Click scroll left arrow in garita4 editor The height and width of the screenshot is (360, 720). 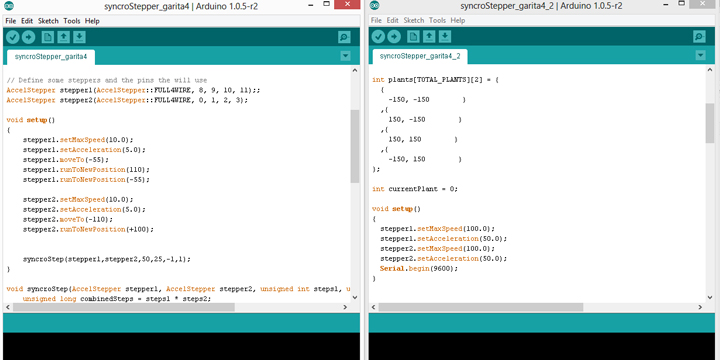8,307
